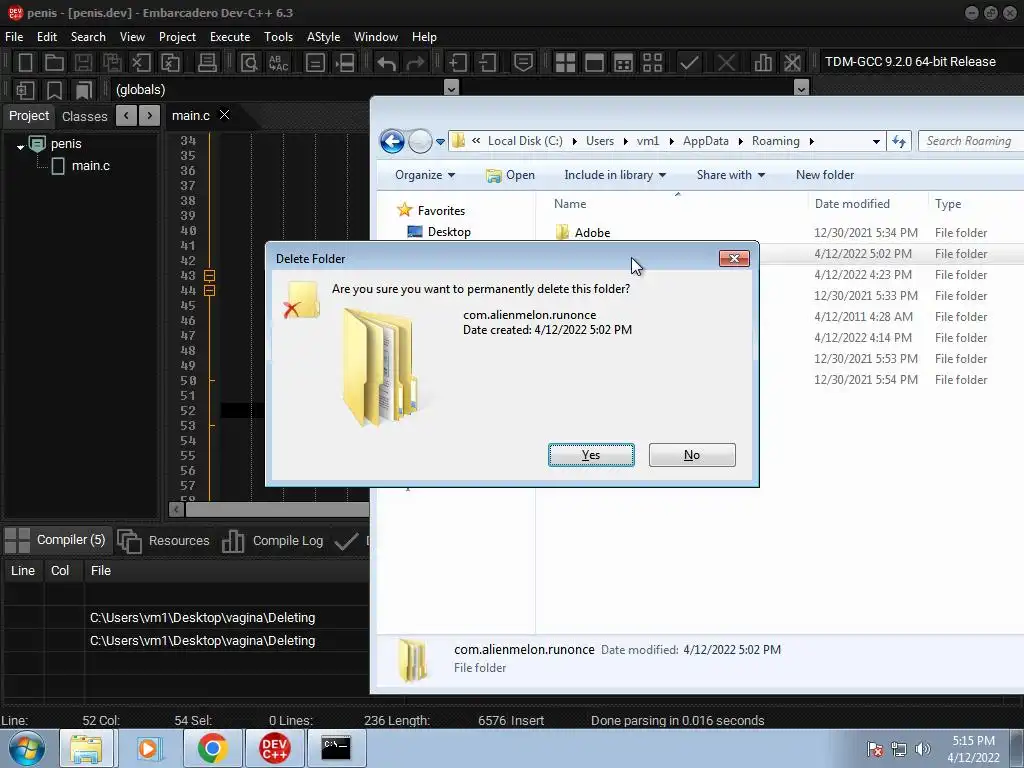This screenshot has height=768, width=1024.
Task: Click the Unindent toolbar icon
Action: coord(487,63)
